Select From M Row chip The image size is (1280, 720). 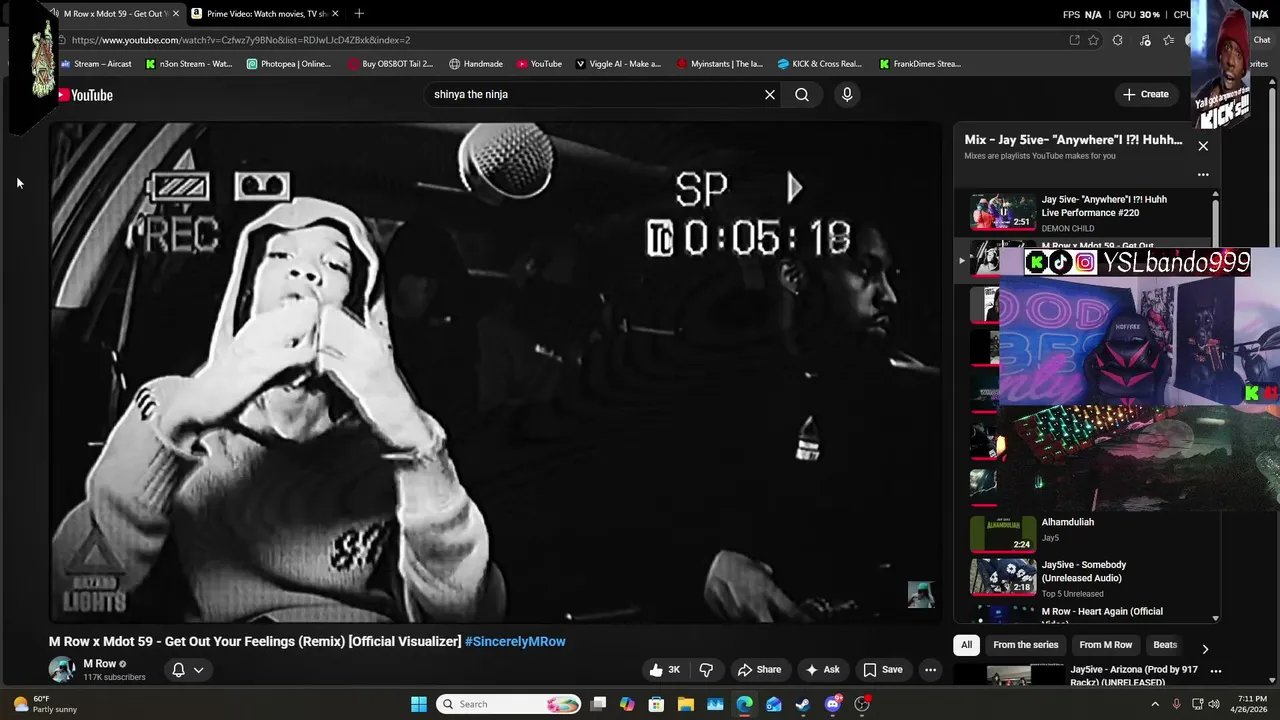tap(1105, 645)
